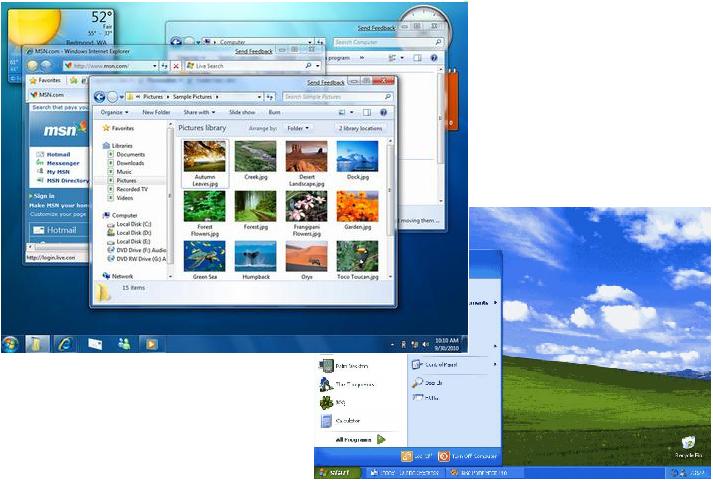Screen dimensions: 713x481
Task: Select Local Disk (C:) in the navigation pane
Action: click(133, 224)
